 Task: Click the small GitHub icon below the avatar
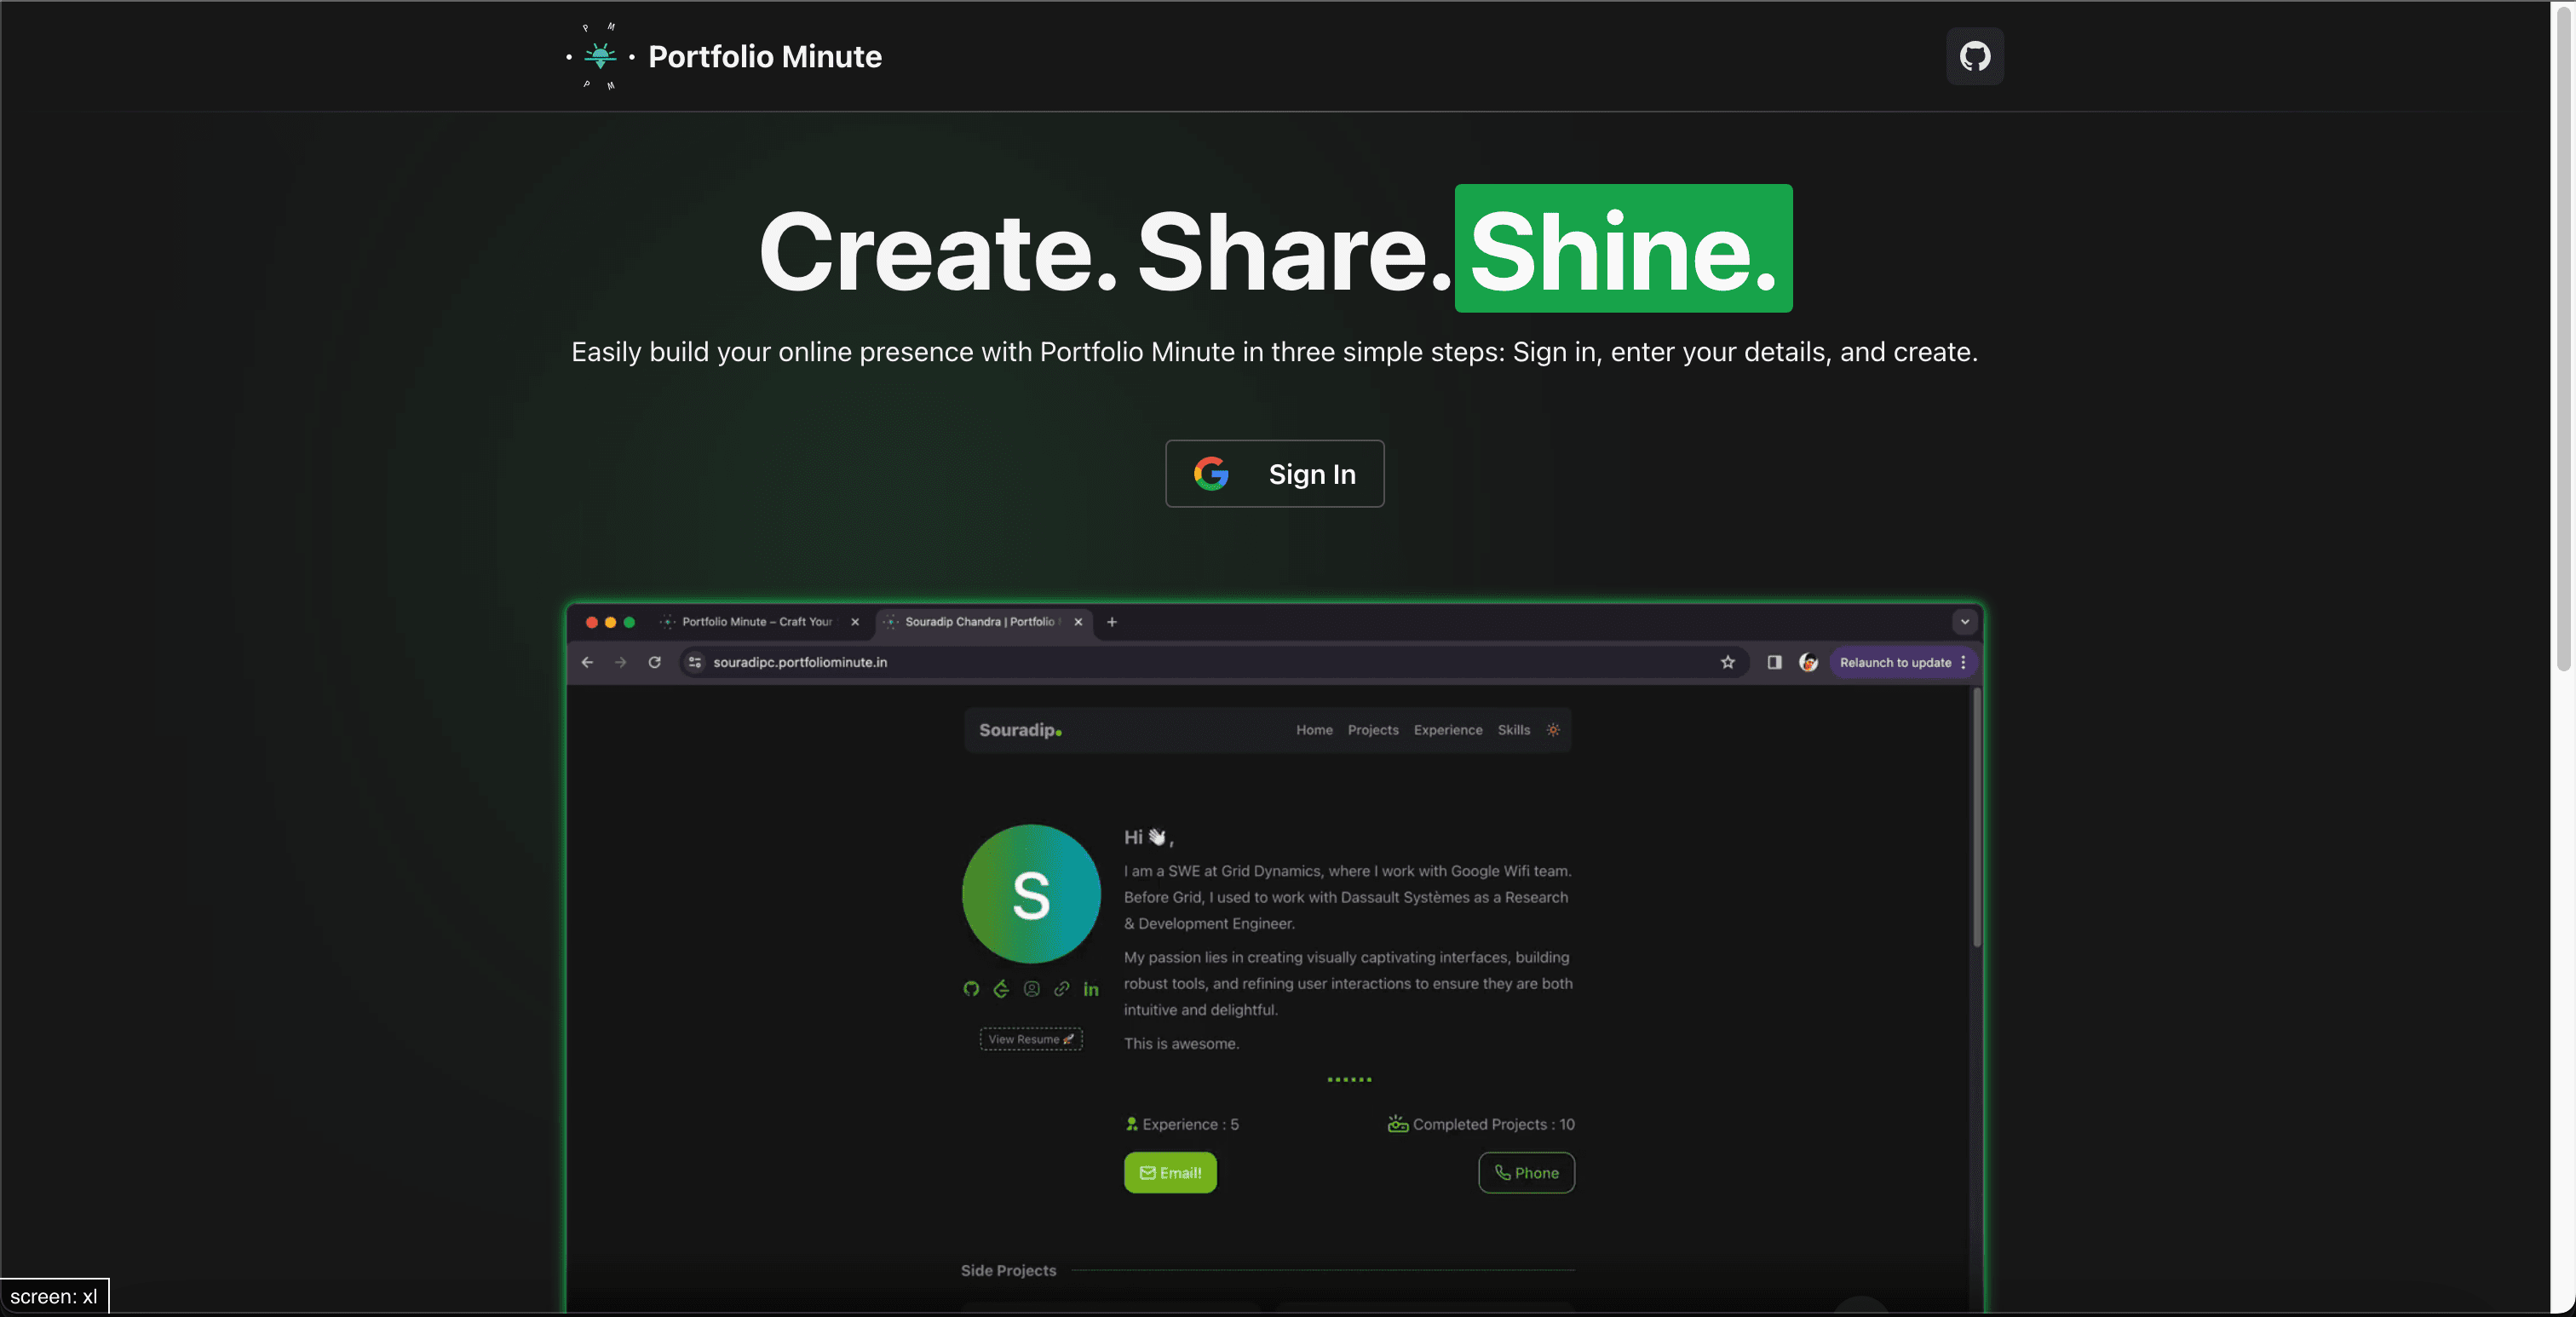pyautogui.click(x=971, y=989)
